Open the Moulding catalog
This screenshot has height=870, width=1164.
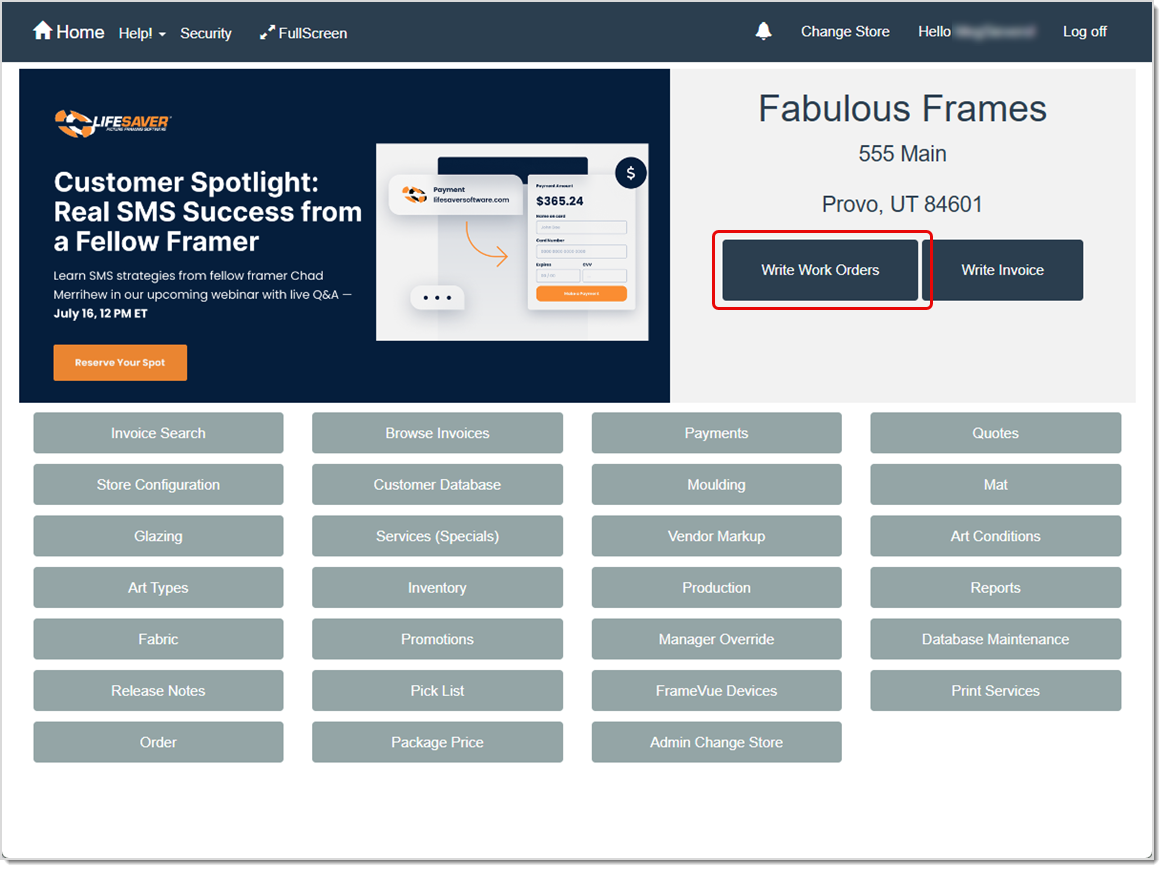coord(716,484)
